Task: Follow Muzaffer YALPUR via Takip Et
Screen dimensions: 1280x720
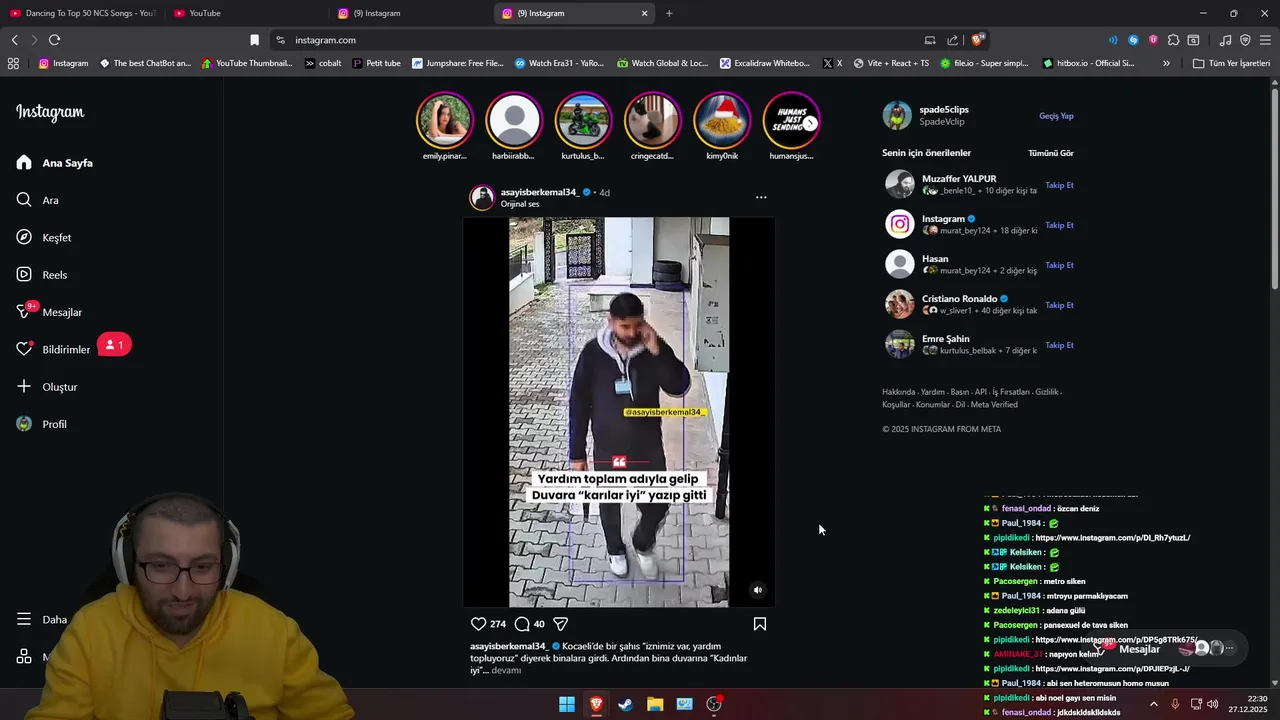Action: (x=1059, y=185)
